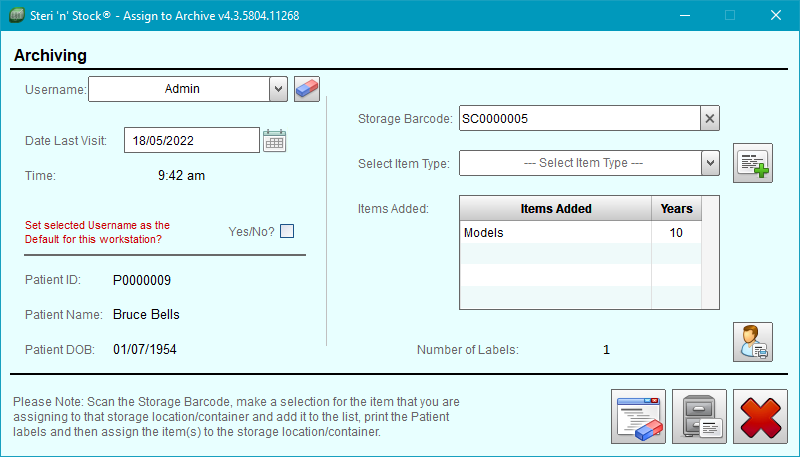The width and height of the screenshot is (800, 457).
Task: Add selected item type to list
Action: coord(753,163)
